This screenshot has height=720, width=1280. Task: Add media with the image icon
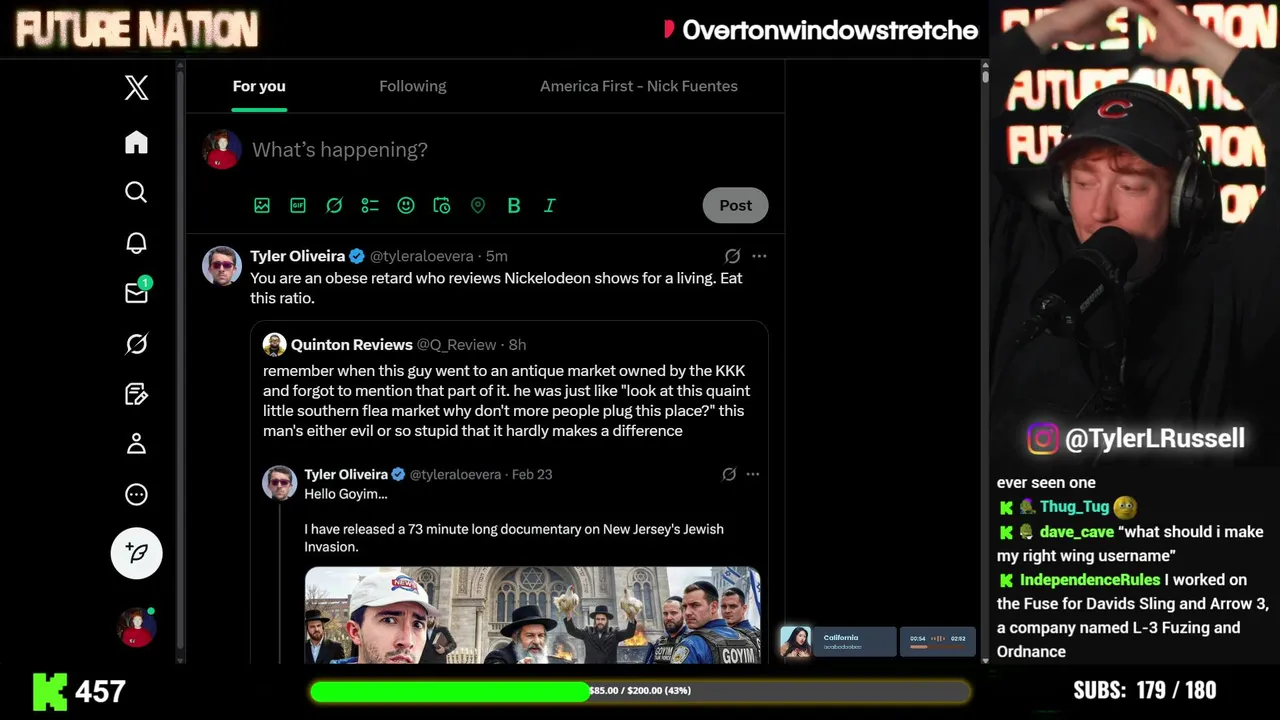(262, 205)
